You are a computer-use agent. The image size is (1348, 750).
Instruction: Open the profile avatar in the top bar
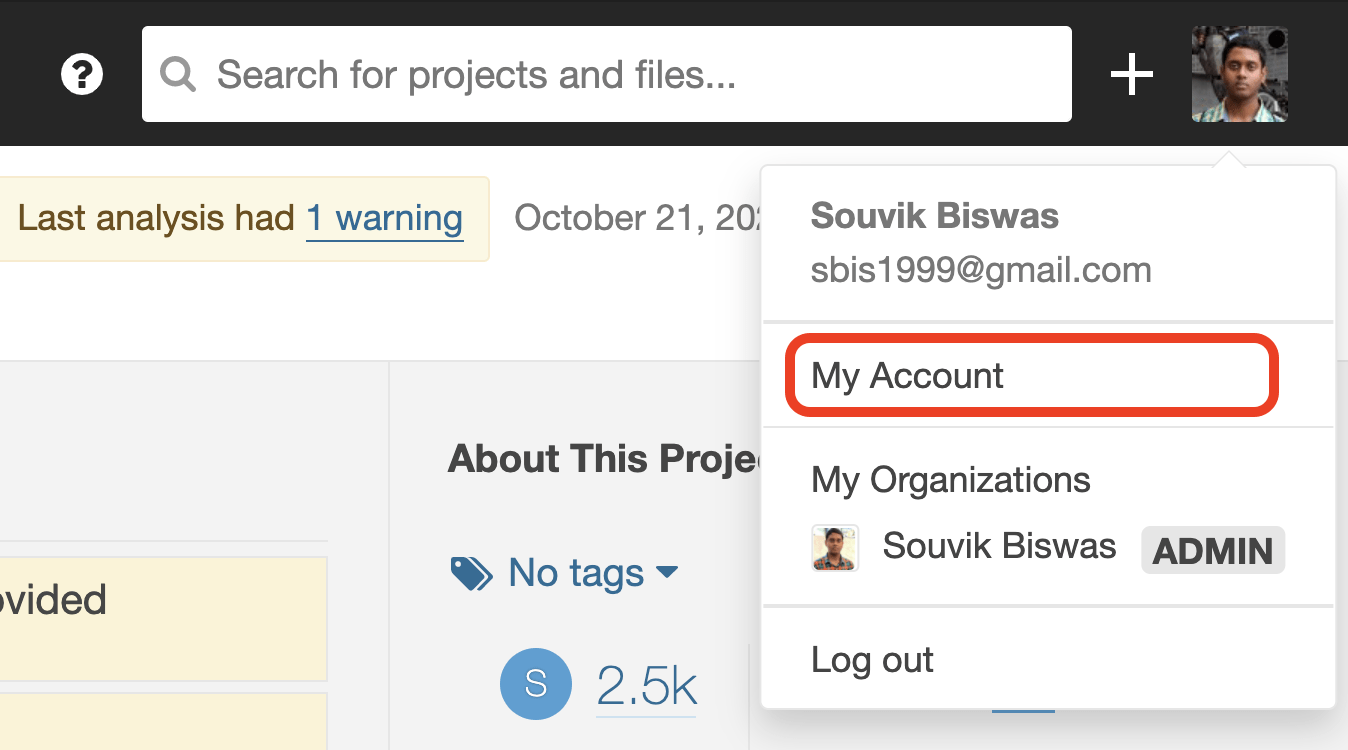(x=1239, y=74)
